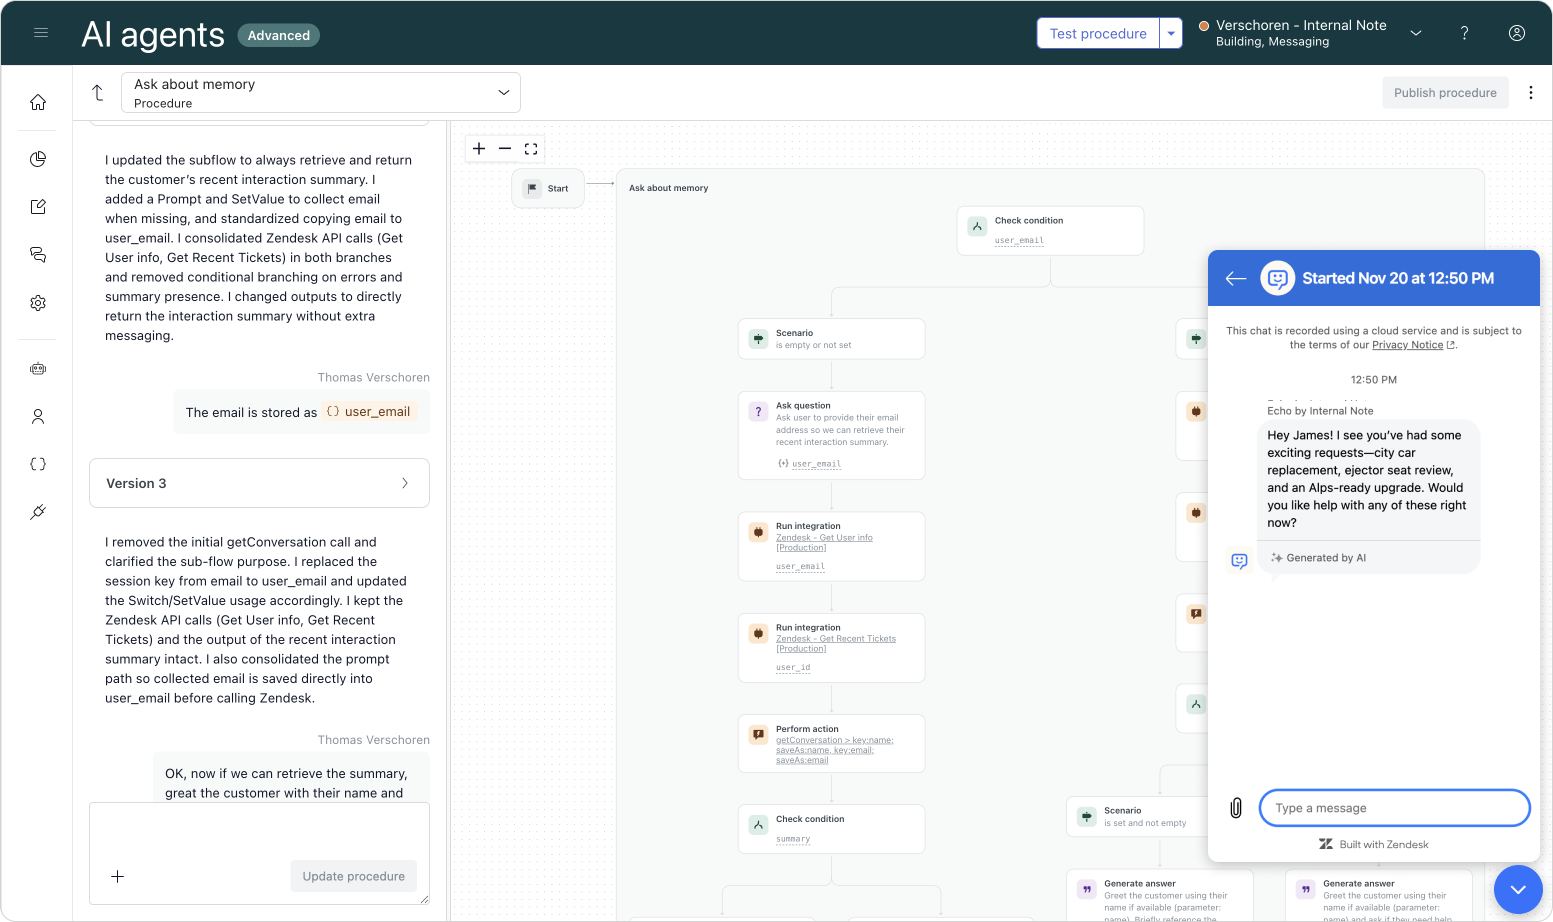Click the paperclip attachment icon in chat
This screenshot has width=1553, height=922.
click(1236, 808)
